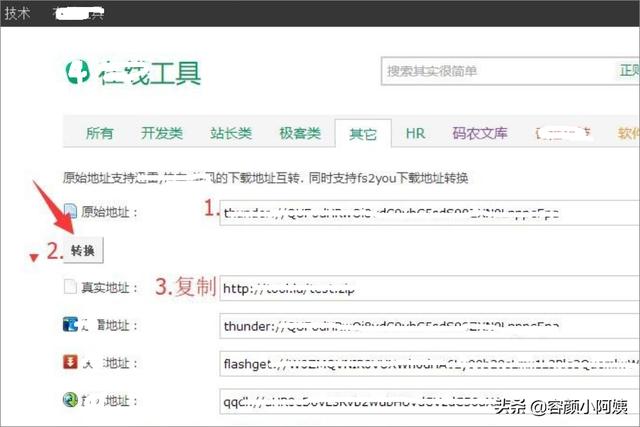The height and width of the screenshot is (427, 640).
Task: Open the 所有 tab
Action: (99, 134)
